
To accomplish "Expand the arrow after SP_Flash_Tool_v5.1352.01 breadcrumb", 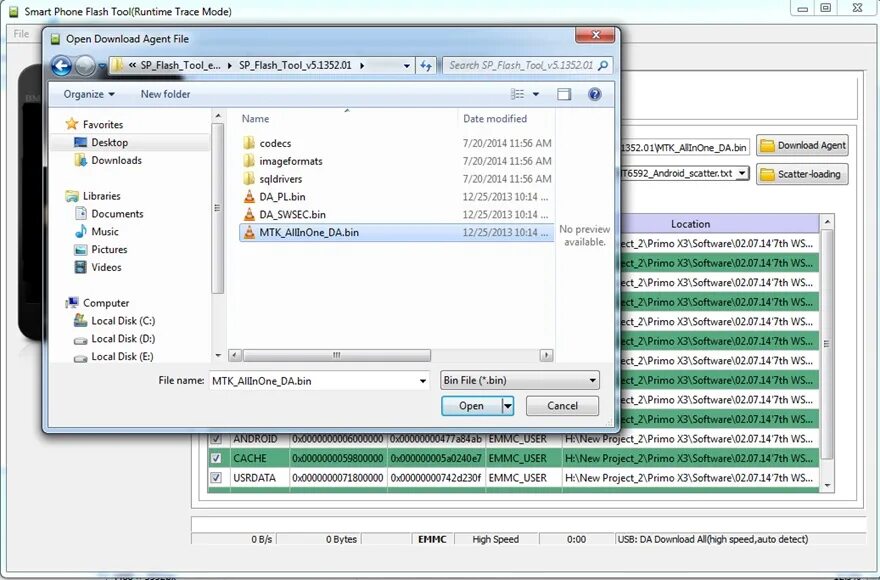I will pos(362,66).
